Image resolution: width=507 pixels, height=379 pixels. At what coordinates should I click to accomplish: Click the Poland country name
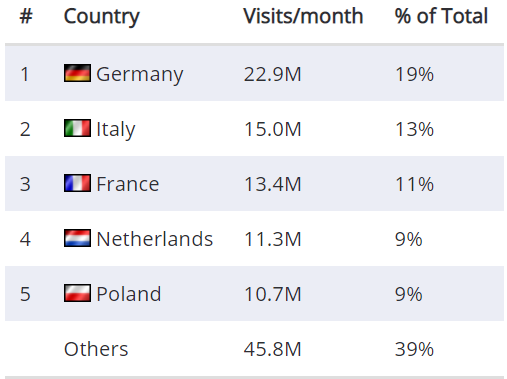pyautogui.click(x=129, y=294)
